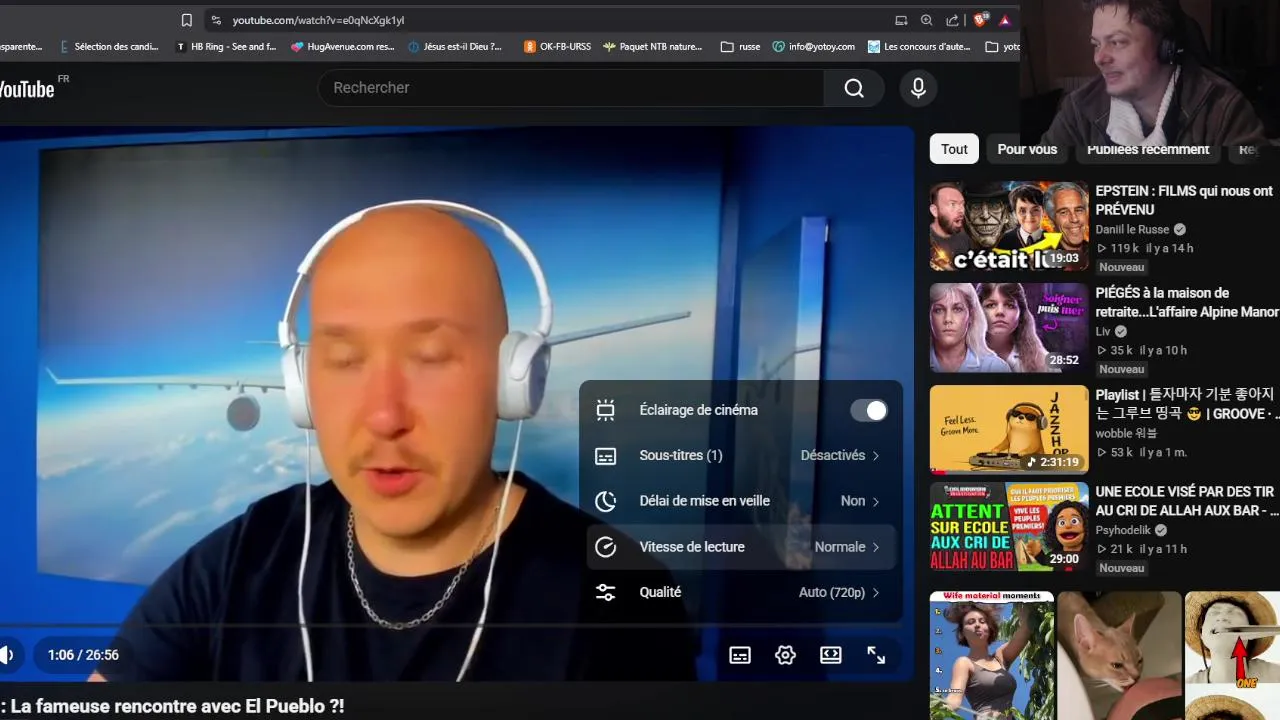Open 'Wife material moments' short thumbnail
The width and height of the screenshot is (1280, 720).
992,656
